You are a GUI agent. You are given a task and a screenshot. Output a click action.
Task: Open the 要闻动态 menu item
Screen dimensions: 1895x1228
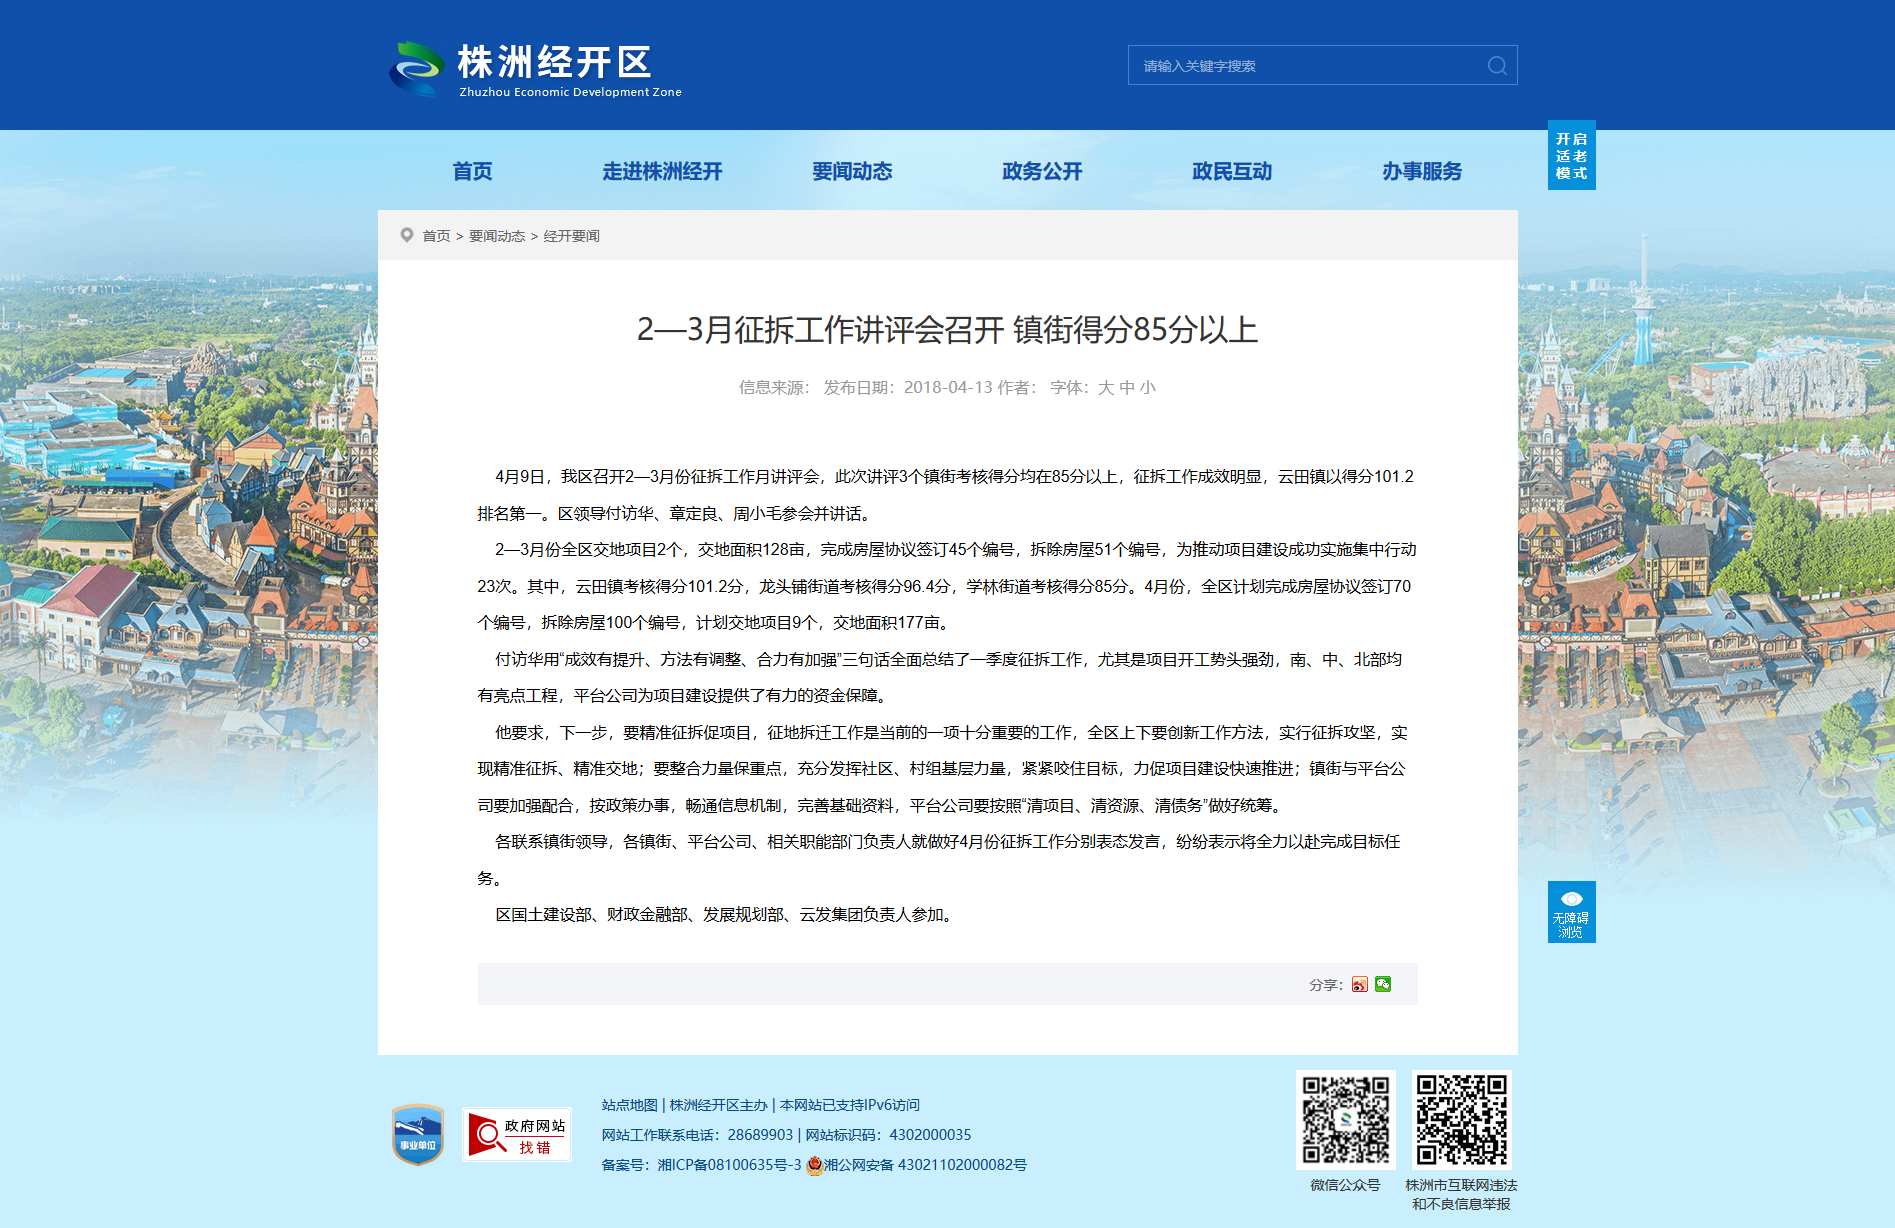pos(852,171)
